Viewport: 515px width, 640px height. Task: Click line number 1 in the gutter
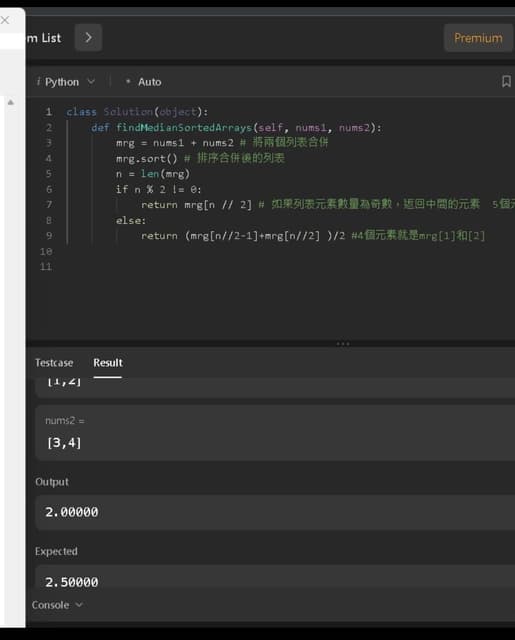pos(48,112)
